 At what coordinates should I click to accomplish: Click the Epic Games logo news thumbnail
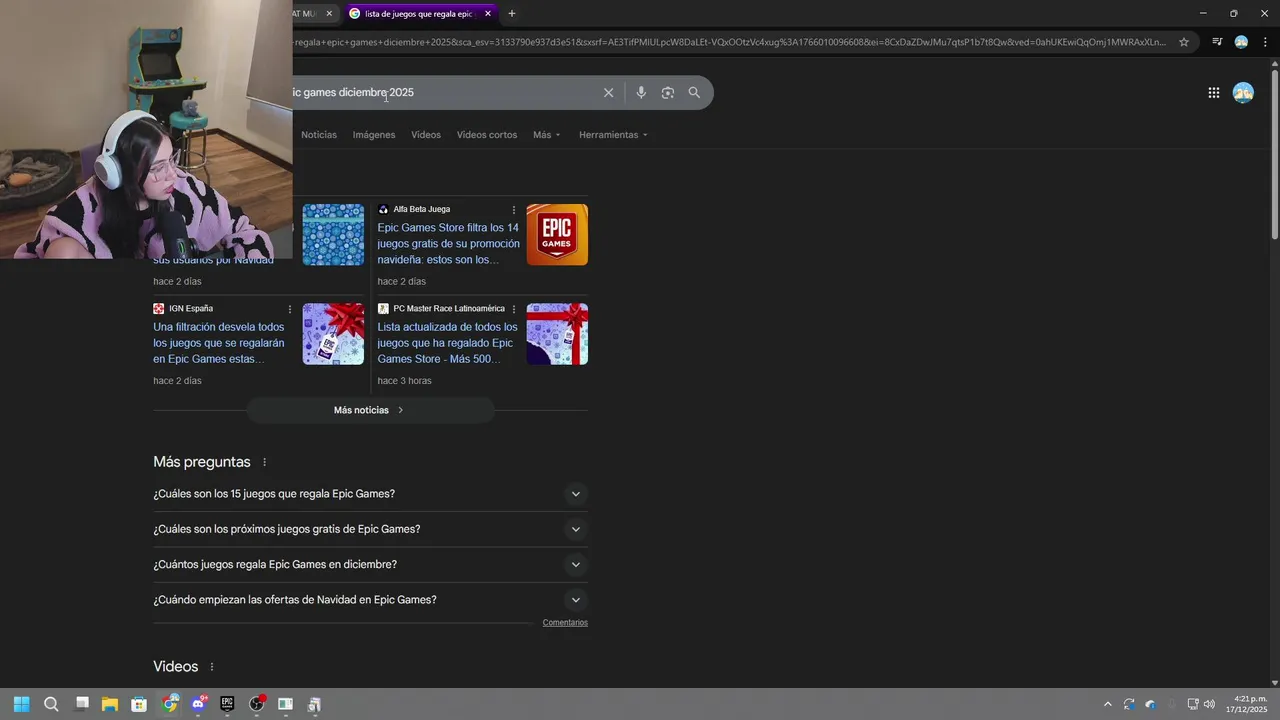coord(557,235)
